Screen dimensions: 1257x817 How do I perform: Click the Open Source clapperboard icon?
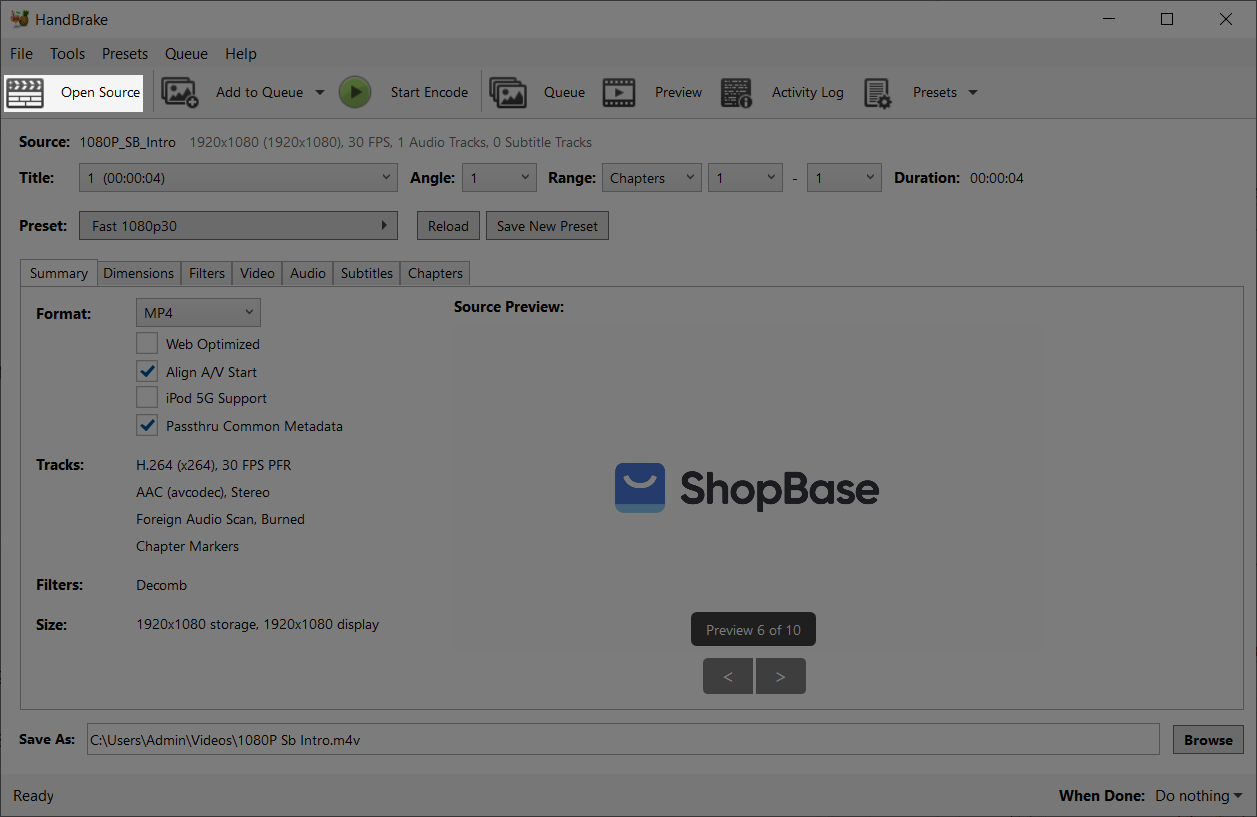(25, 93)
